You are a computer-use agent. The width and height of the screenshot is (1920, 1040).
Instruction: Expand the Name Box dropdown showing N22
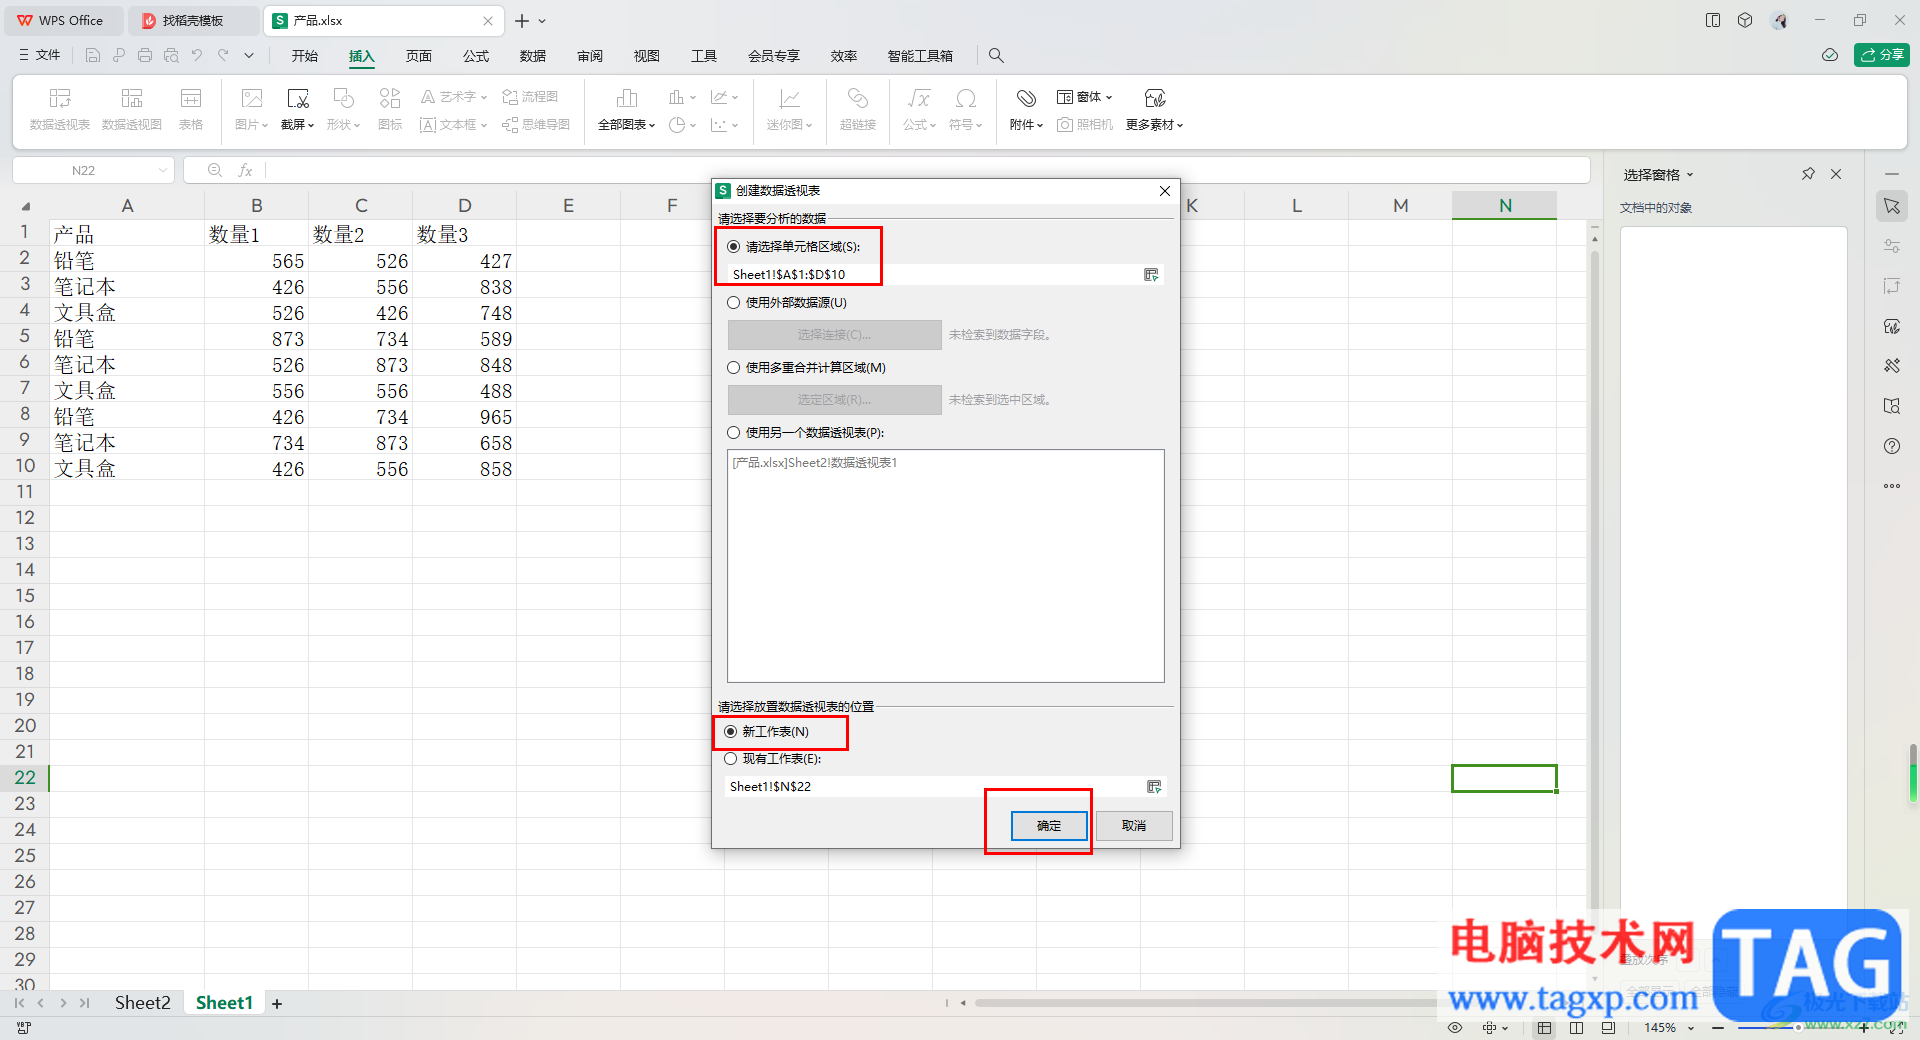pos(162,171)
